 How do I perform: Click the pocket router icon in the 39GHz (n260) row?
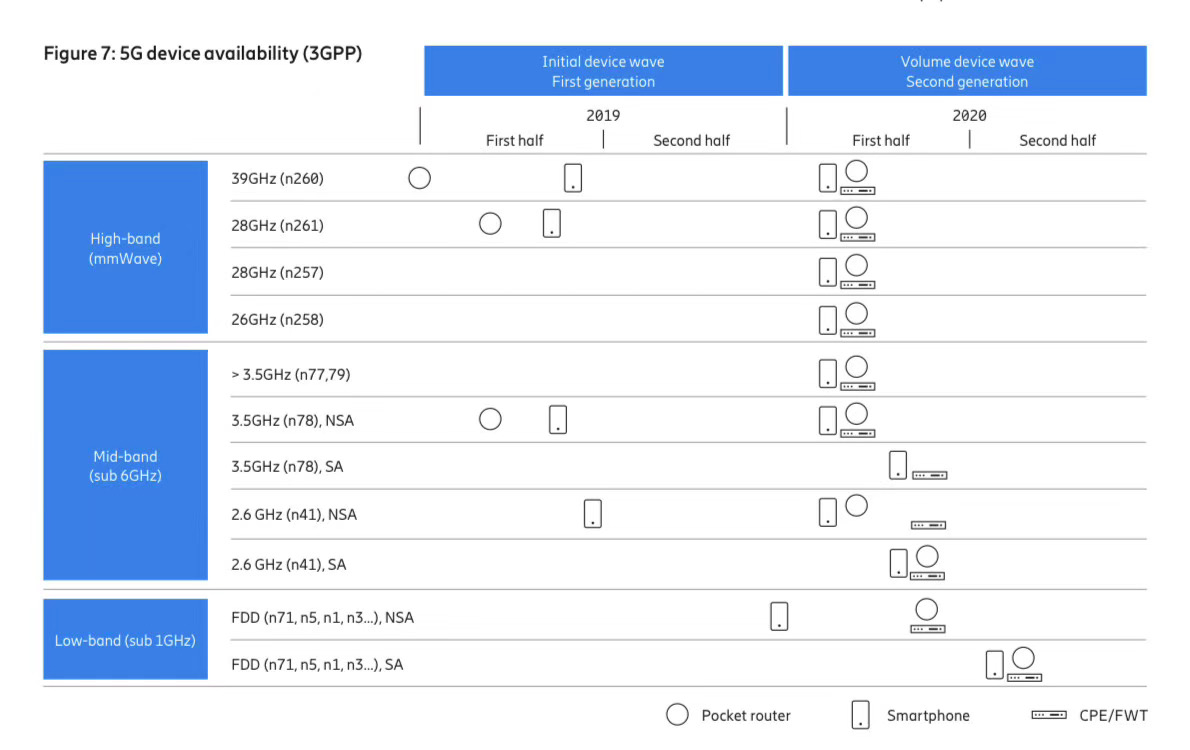[420, 178]
